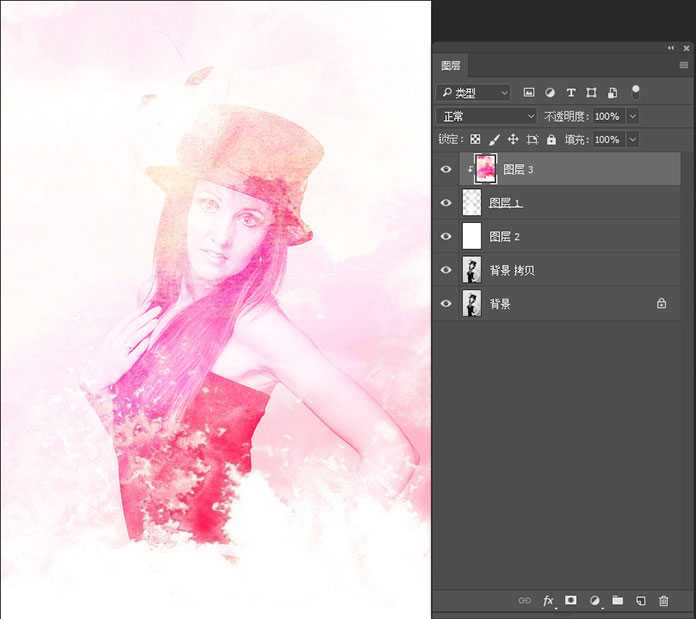Click the add layer style fx icon

(x=548, y=601)
